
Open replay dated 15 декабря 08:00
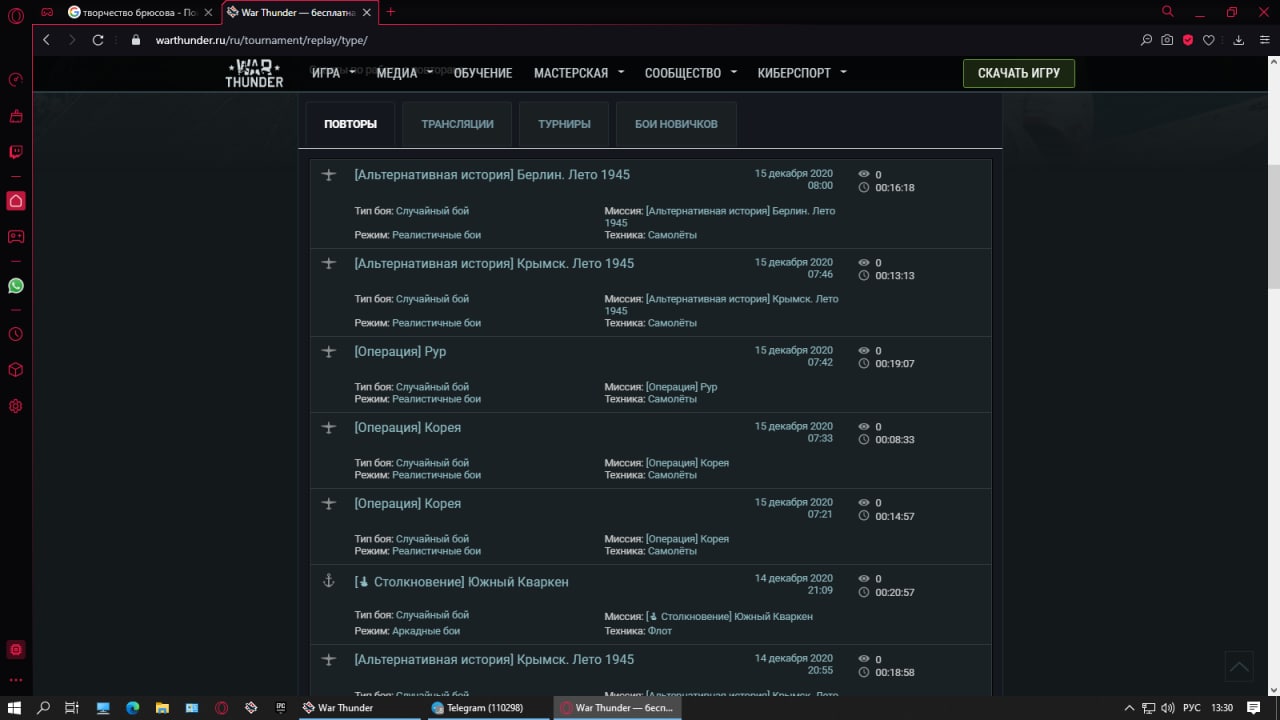[x=492, y=175]
